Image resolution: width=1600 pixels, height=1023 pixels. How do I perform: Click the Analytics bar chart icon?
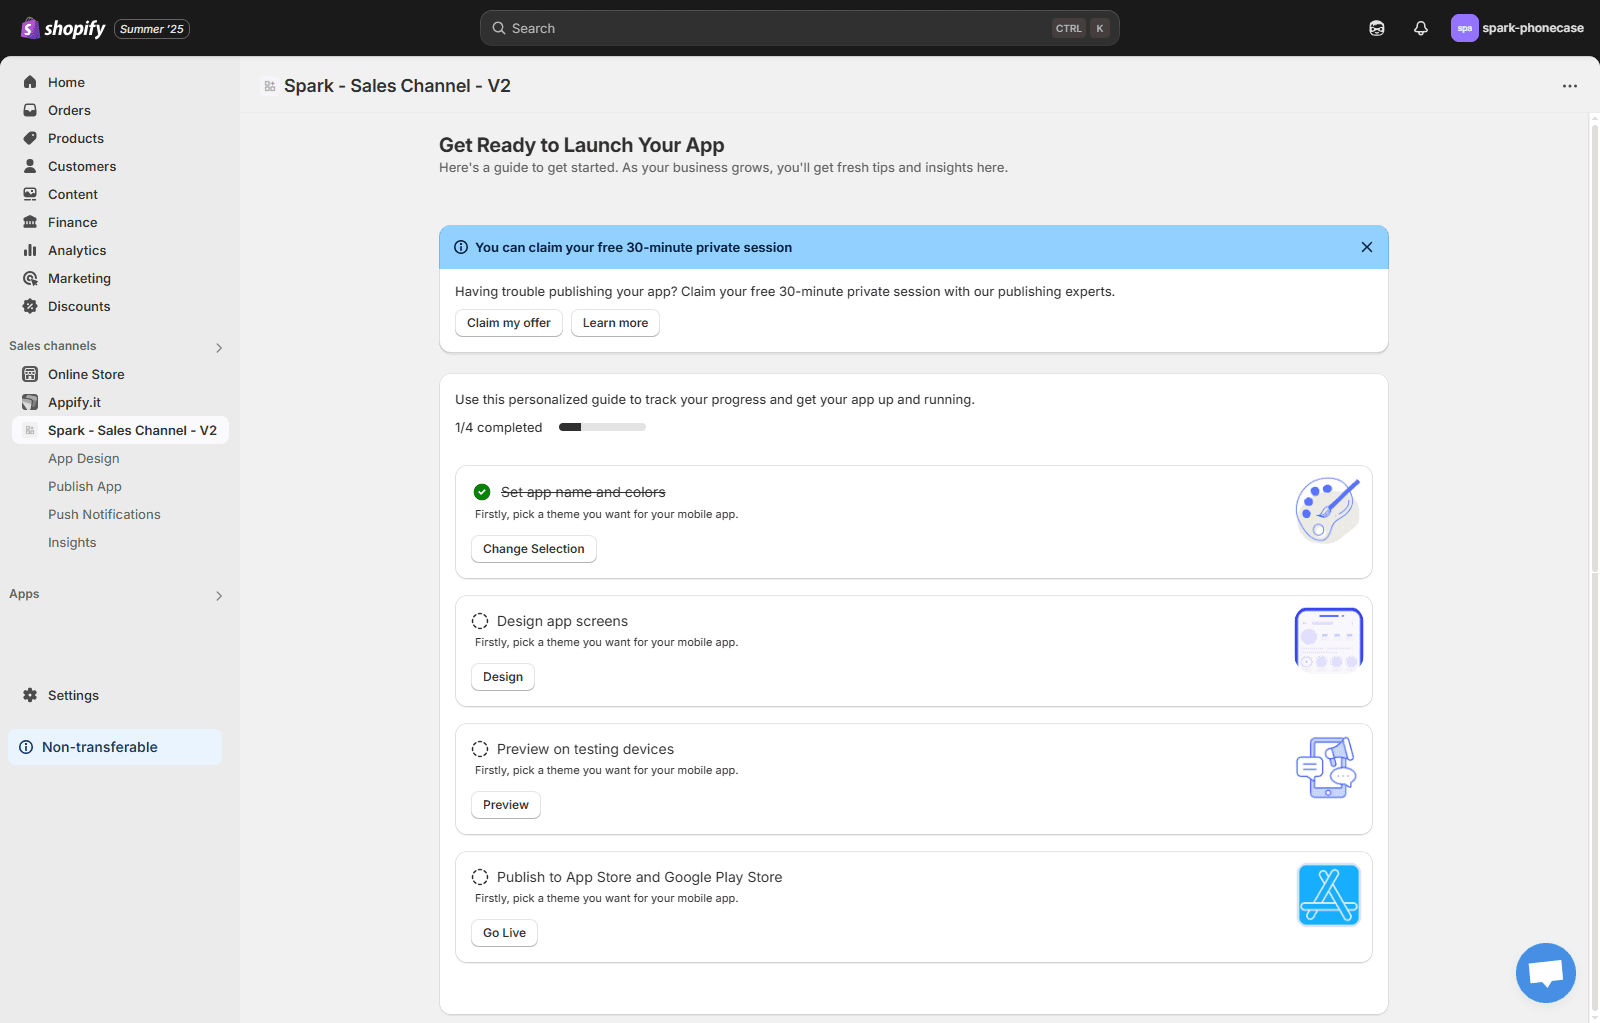30,250
